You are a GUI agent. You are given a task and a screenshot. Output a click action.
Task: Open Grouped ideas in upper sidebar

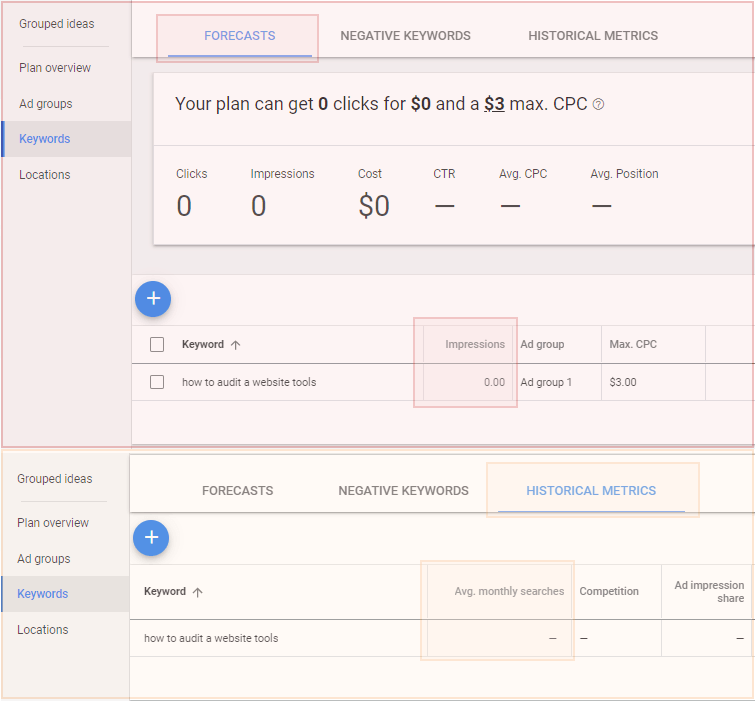tap(57, 24)
